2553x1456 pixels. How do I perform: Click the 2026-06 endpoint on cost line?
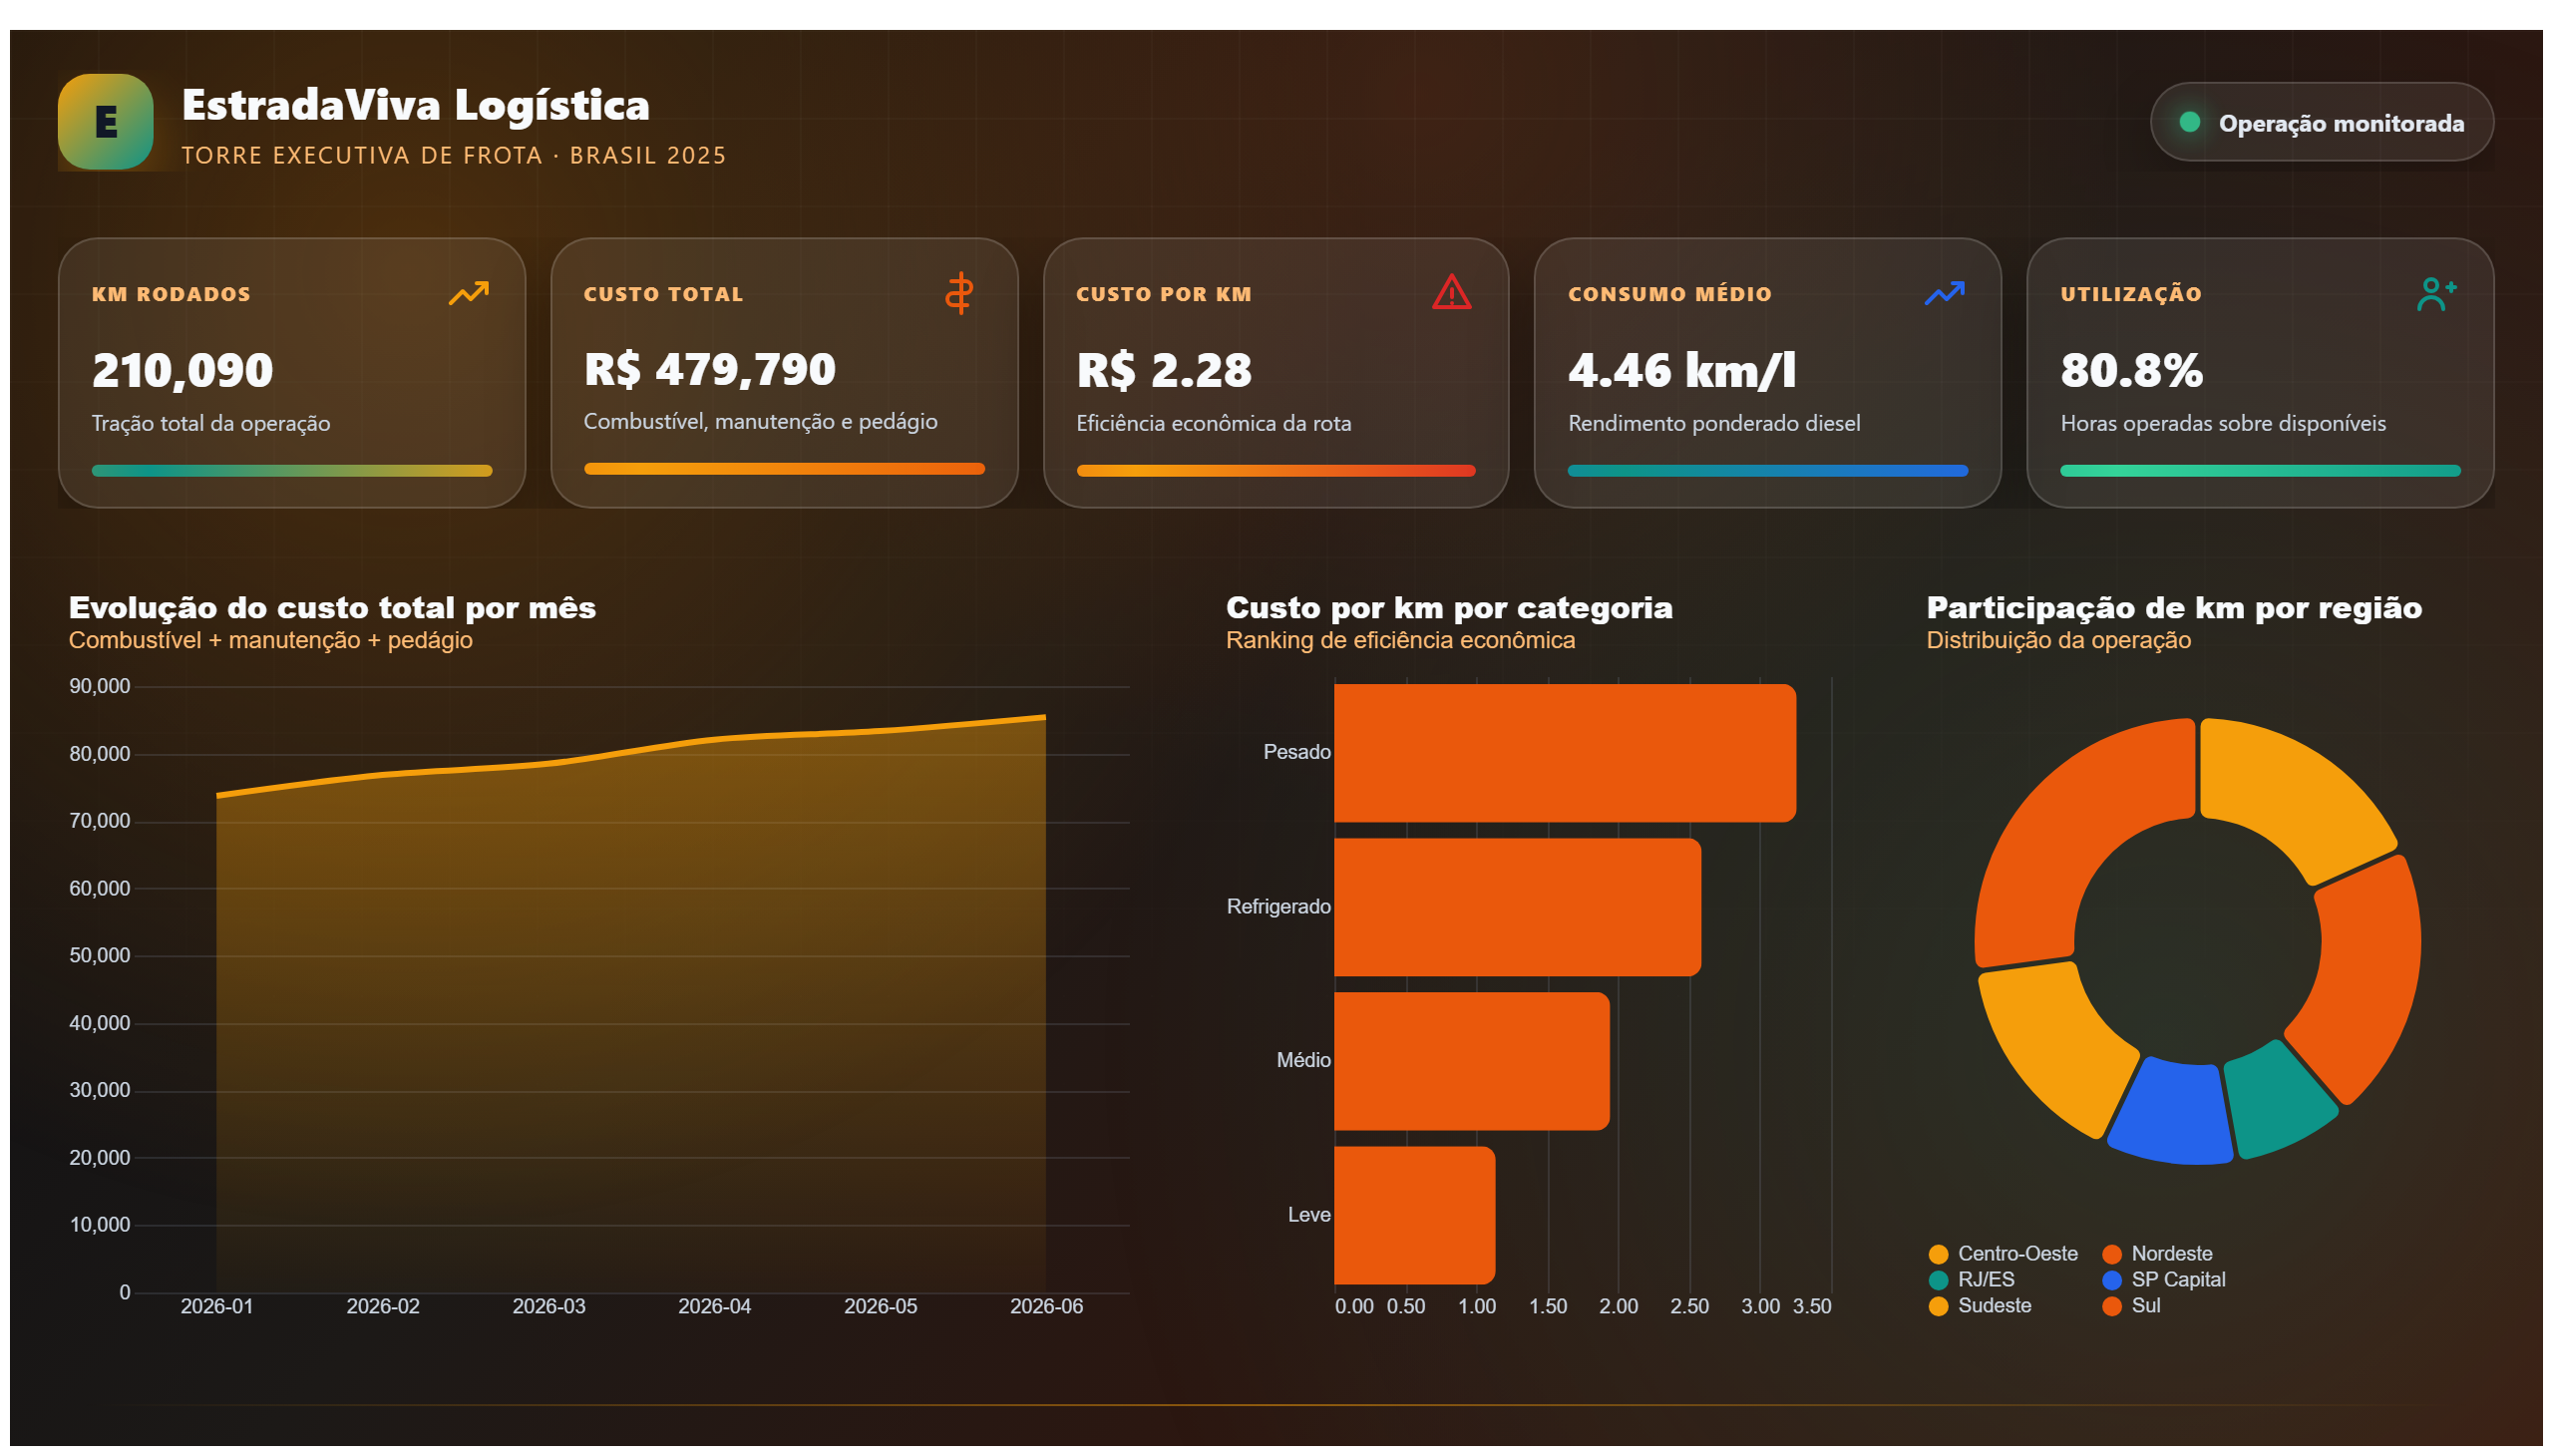coord(1045,717)
